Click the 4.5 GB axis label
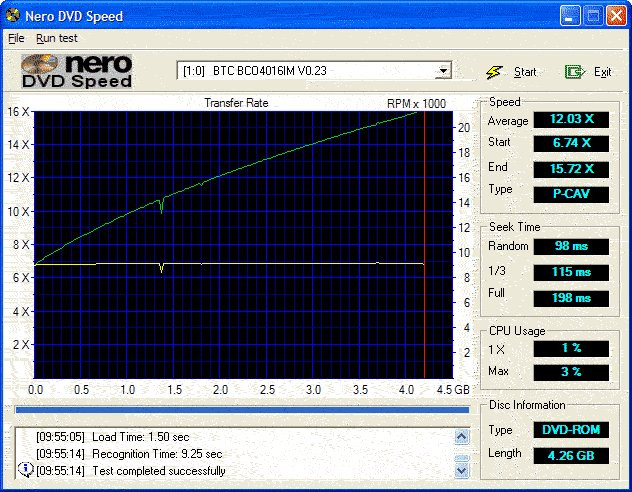 [x=453, y=390]
